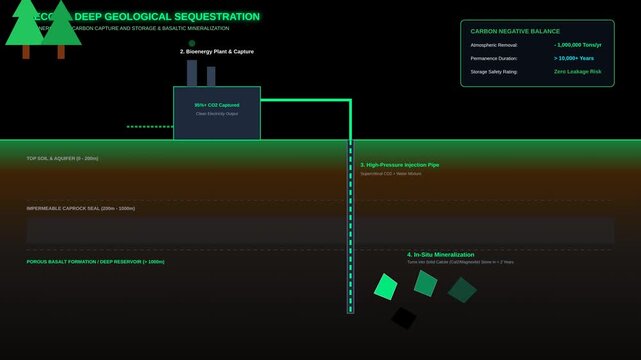Viewport: 641px width, 360px height.
Task: Select the black mineral crystal
Action: click(404, 318)
